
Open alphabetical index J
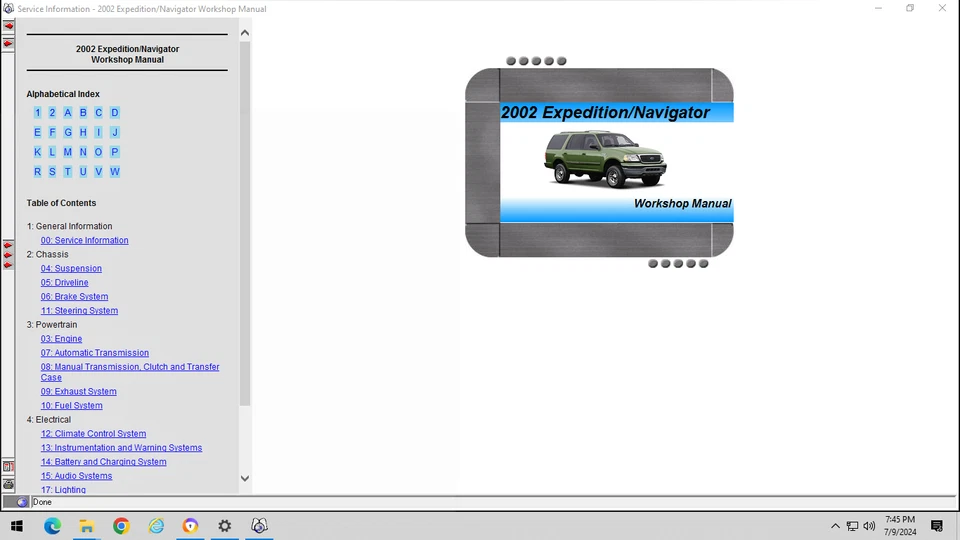pyautogui.click(x=114, y=132)
